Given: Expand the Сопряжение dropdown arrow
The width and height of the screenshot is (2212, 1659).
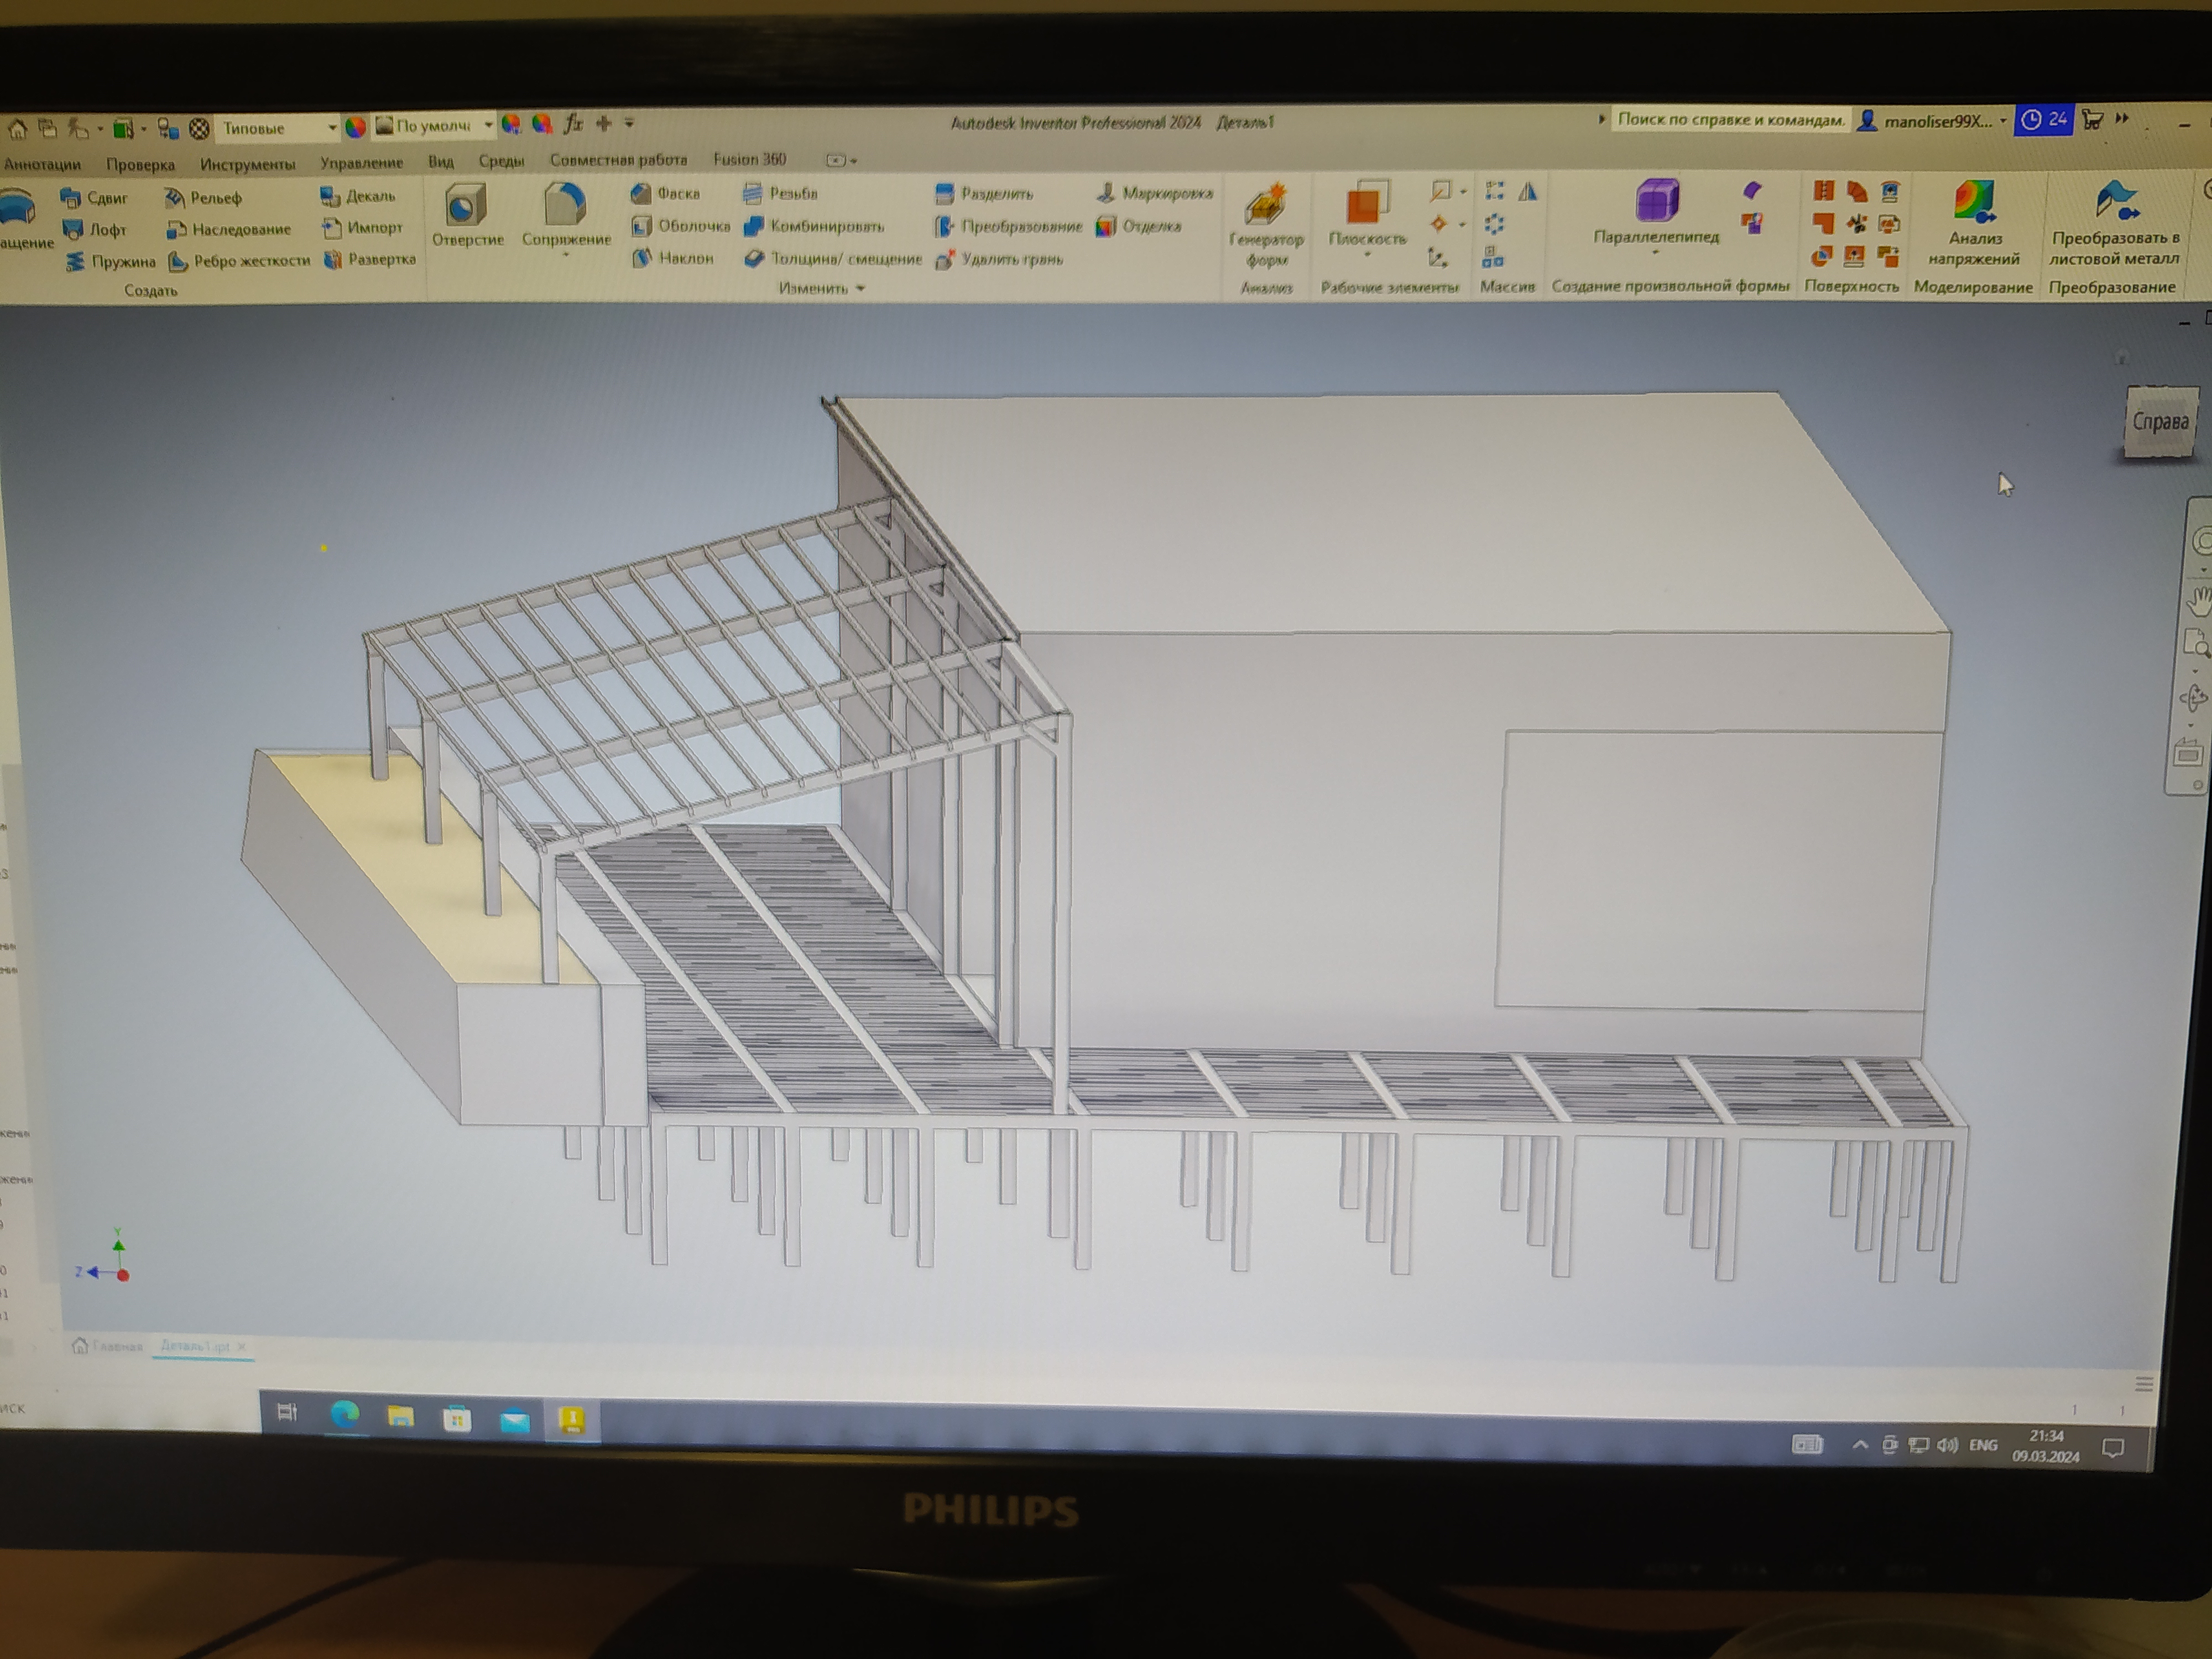Looking at the screenshot, I should click(565, 255).
